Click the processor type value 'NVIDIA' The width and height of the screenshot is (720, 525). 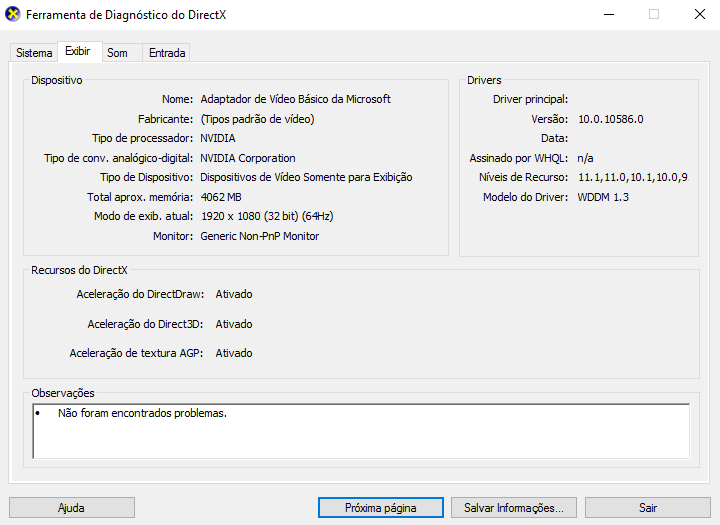pos(218,138)
